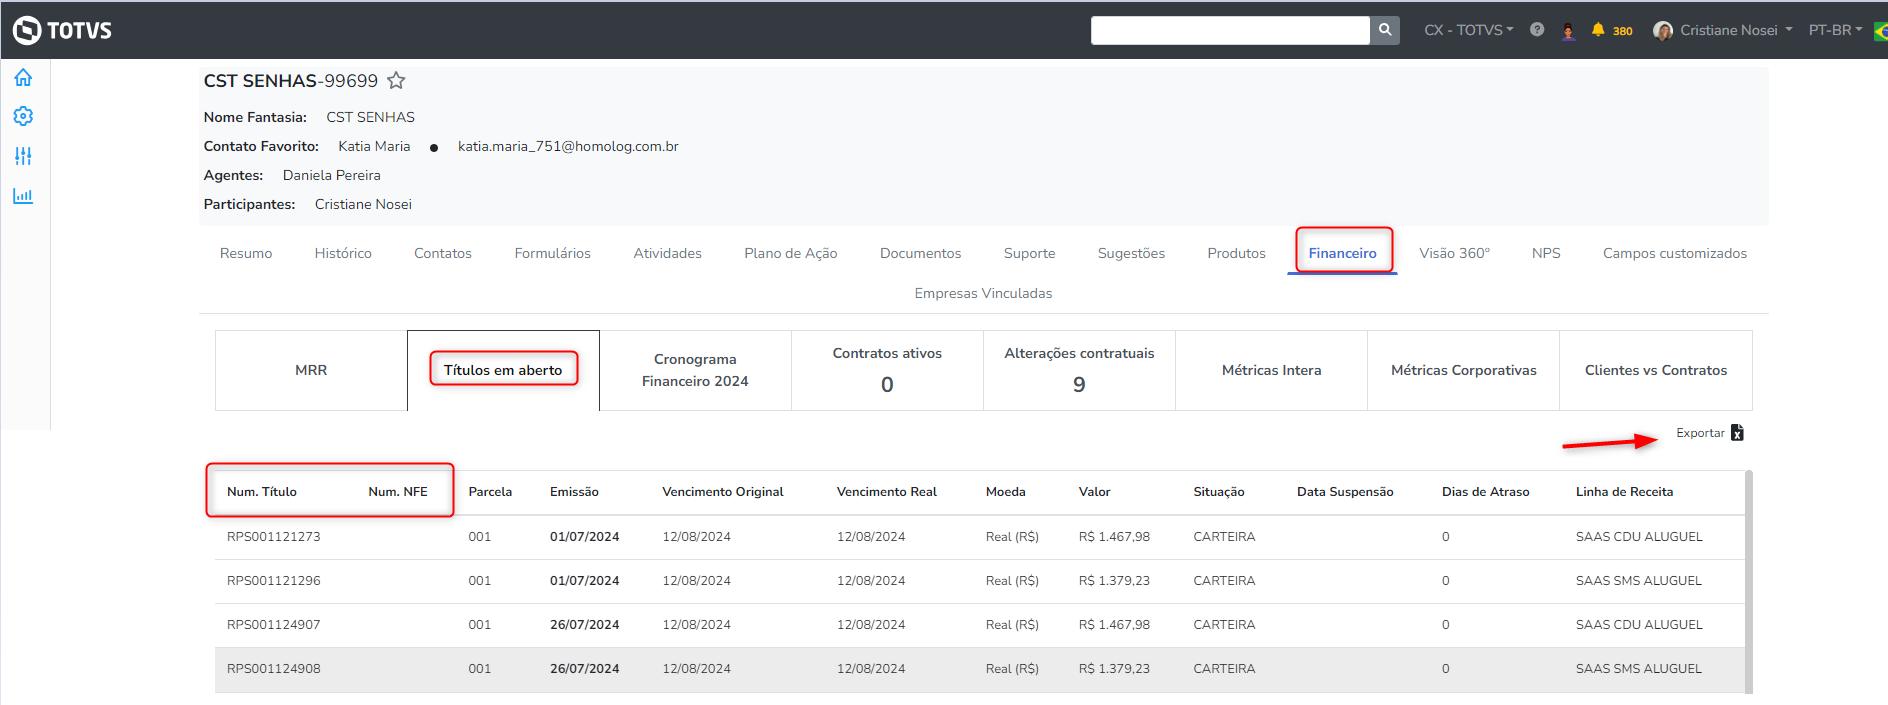The height and width of the screenshot is (705, 1888).
Task: Click the sliders adjustments sidebar icon
Action: click(x=23, y=156)
